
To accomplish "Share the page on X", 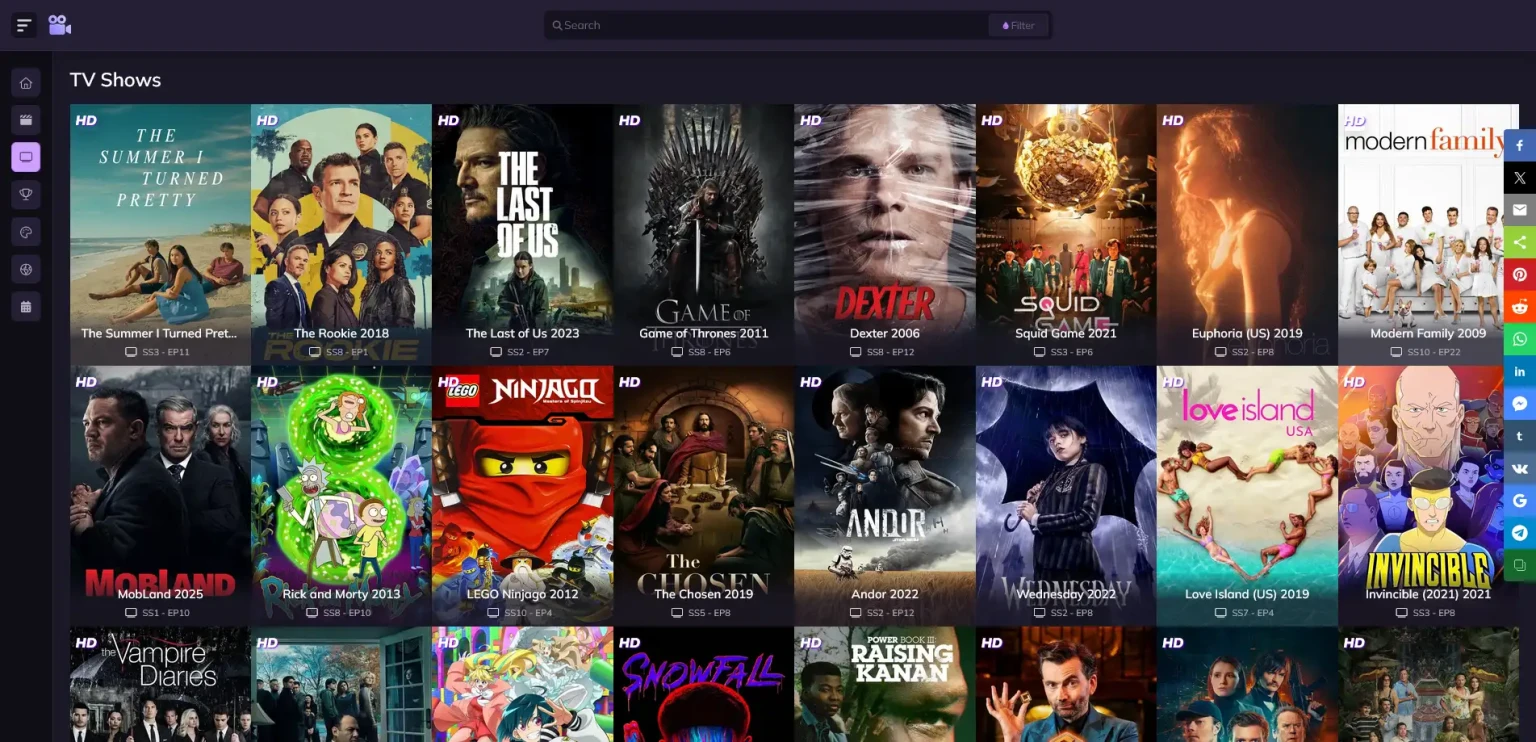I will (x=1520, y=178).
